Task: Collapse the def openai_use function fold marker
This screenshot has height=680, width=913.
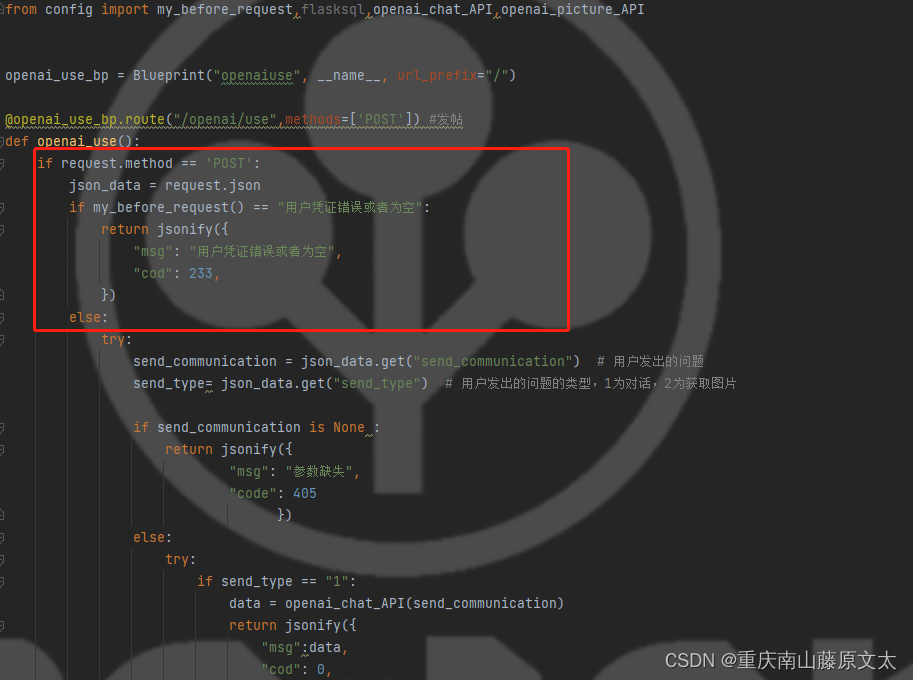Action: click(2, 141)
